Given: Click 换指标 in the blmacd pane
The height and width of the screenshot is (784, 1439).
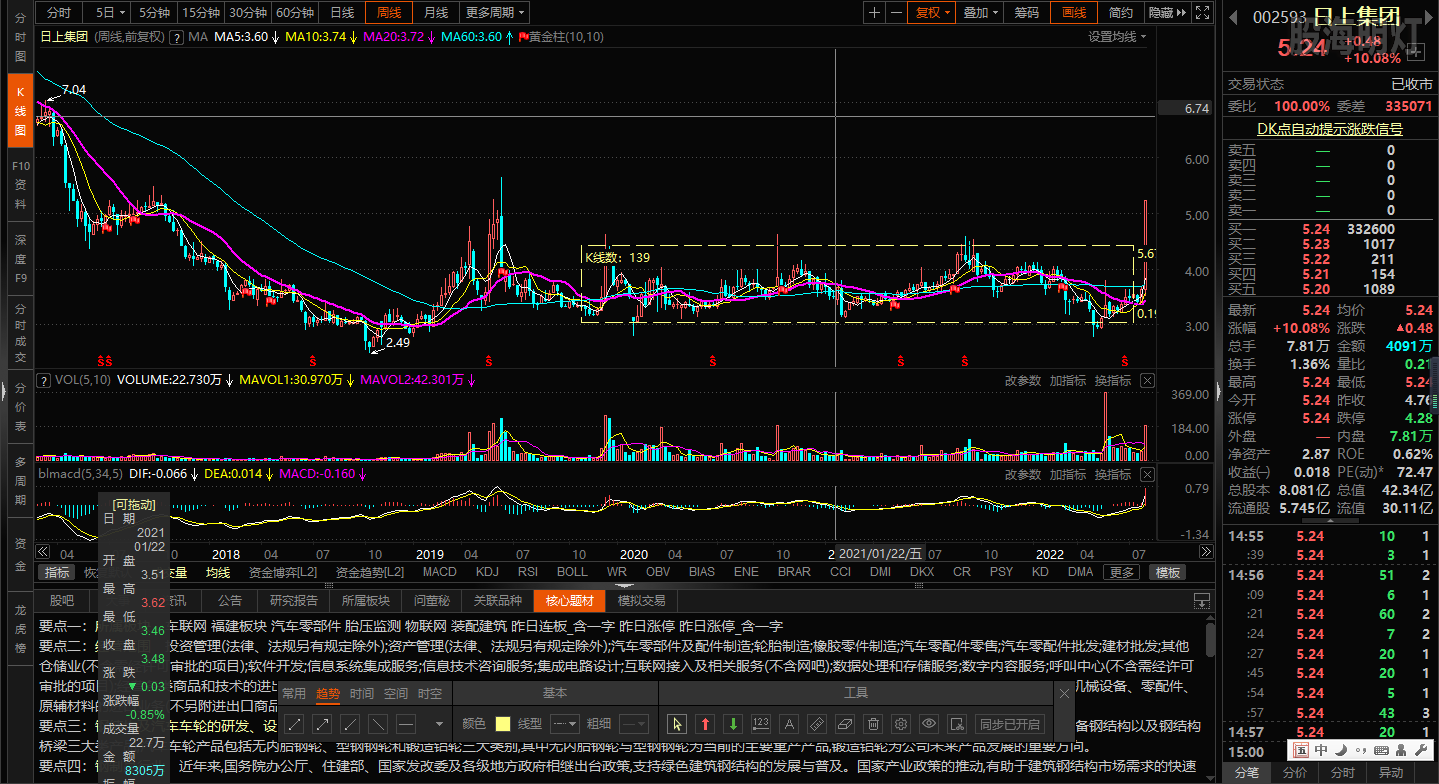Looking at the screenshot, I should pos(1113,474).
